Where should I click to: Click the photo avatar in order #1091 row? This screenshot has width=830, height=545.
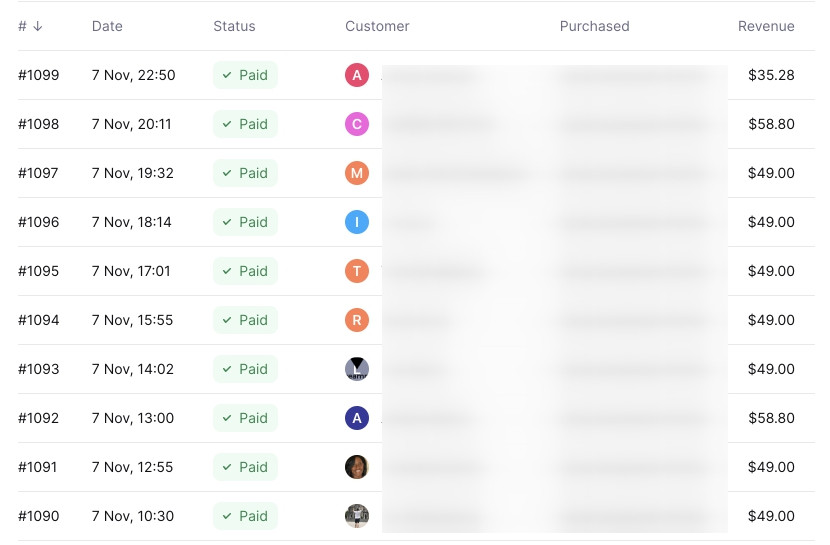357,467
